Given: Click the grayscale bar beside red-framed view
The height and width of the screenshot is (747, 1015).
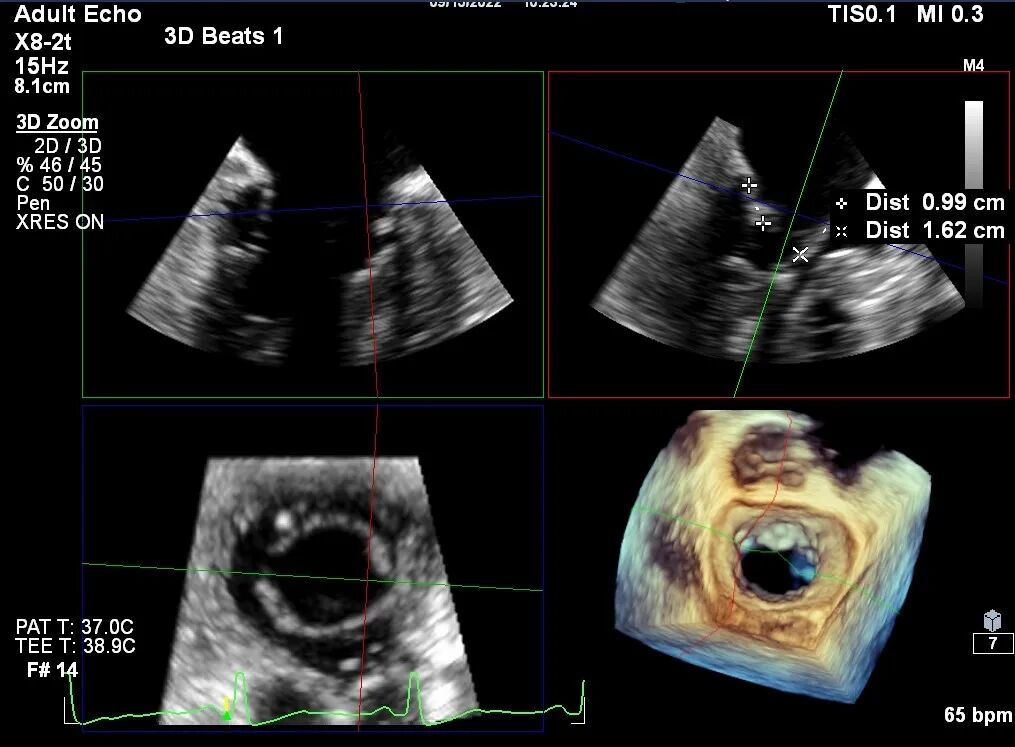Looking at the screenshot, I should (974, 204).
